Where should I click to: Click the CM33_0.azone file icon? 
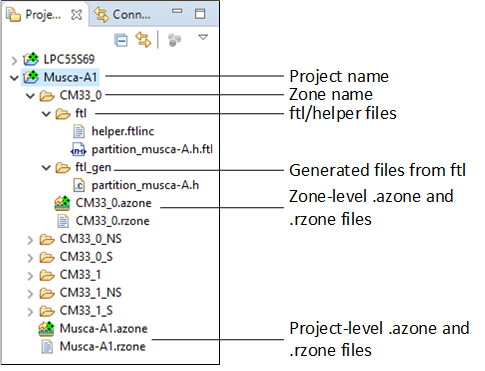coord(62,203)
